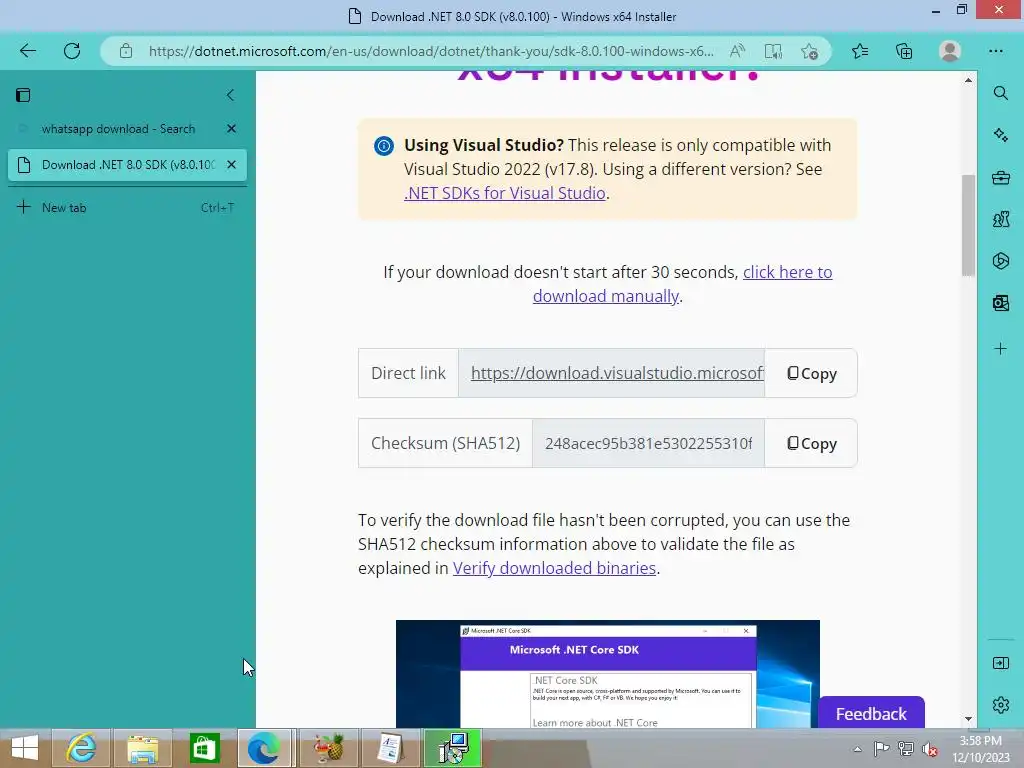This screenshot has width=1024, height=768.
Task: Select the SHA512 checksum value field
Action: click(x=648, y=443)
